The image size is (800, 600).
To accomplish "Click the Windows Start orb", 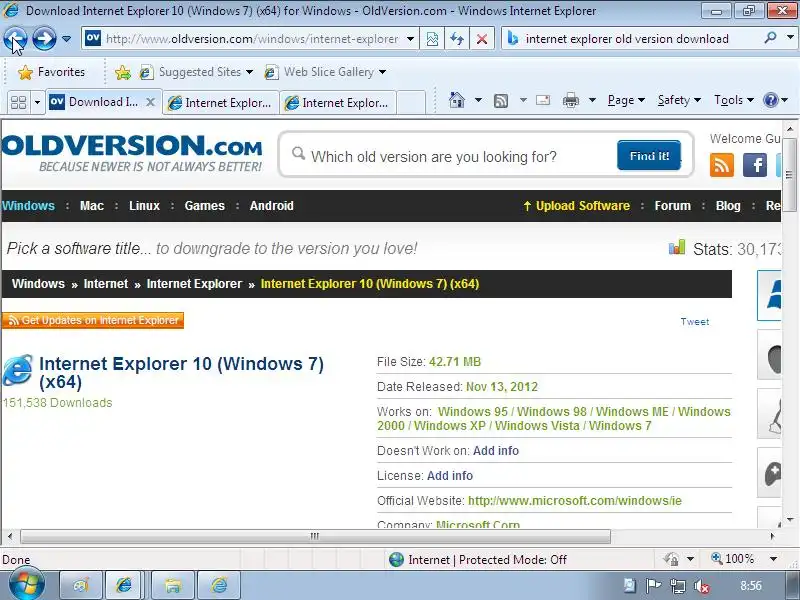I will click(26, 583).
